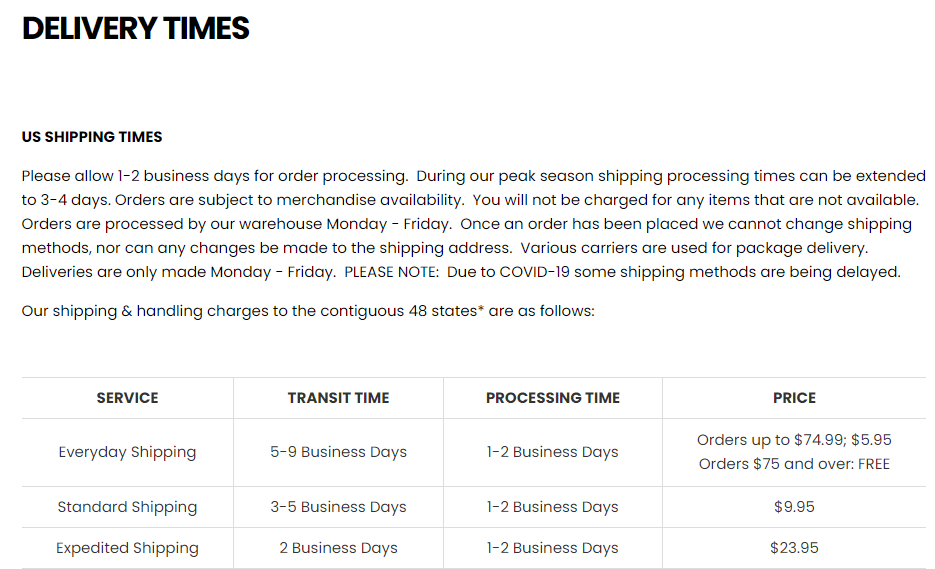Click Orders up to $74.99; $5.95 text

click(x=794, y=440)
